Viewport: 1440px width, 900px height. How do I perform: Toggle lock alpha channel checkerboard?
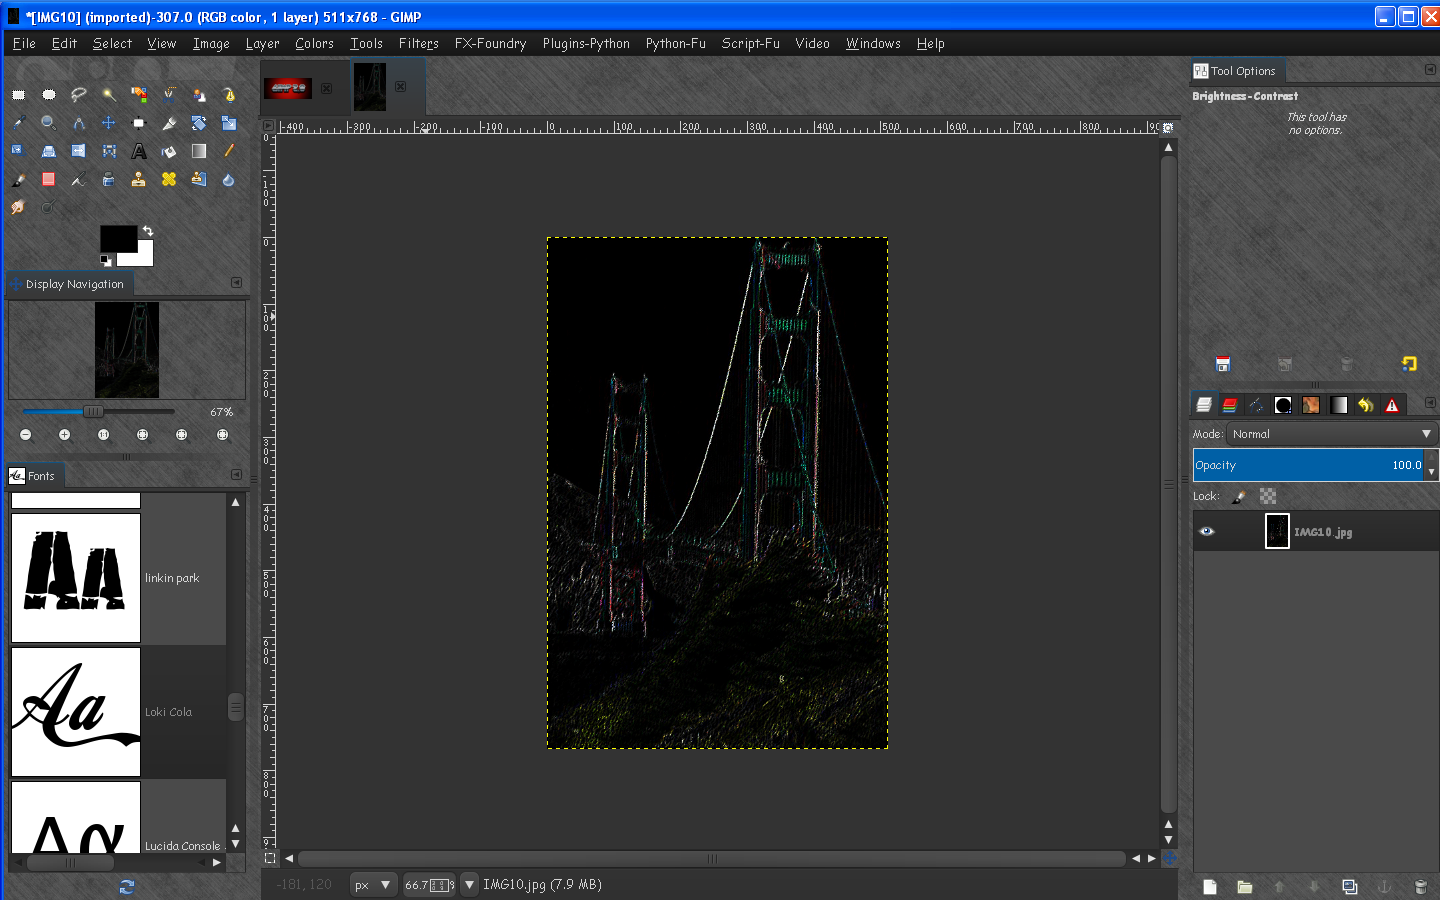[1268, 496]
